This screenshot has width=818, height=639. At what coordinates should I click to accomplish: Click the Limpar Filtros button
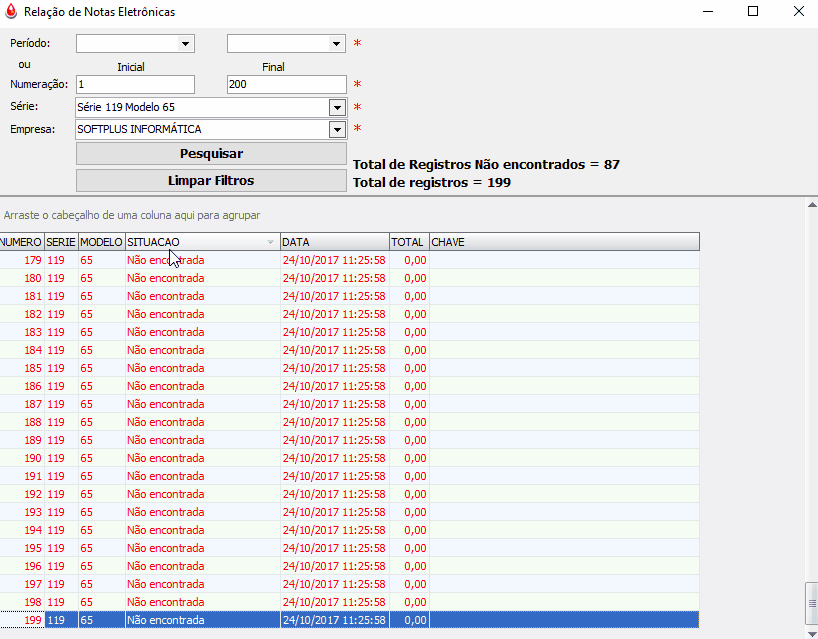click(211, 180)
